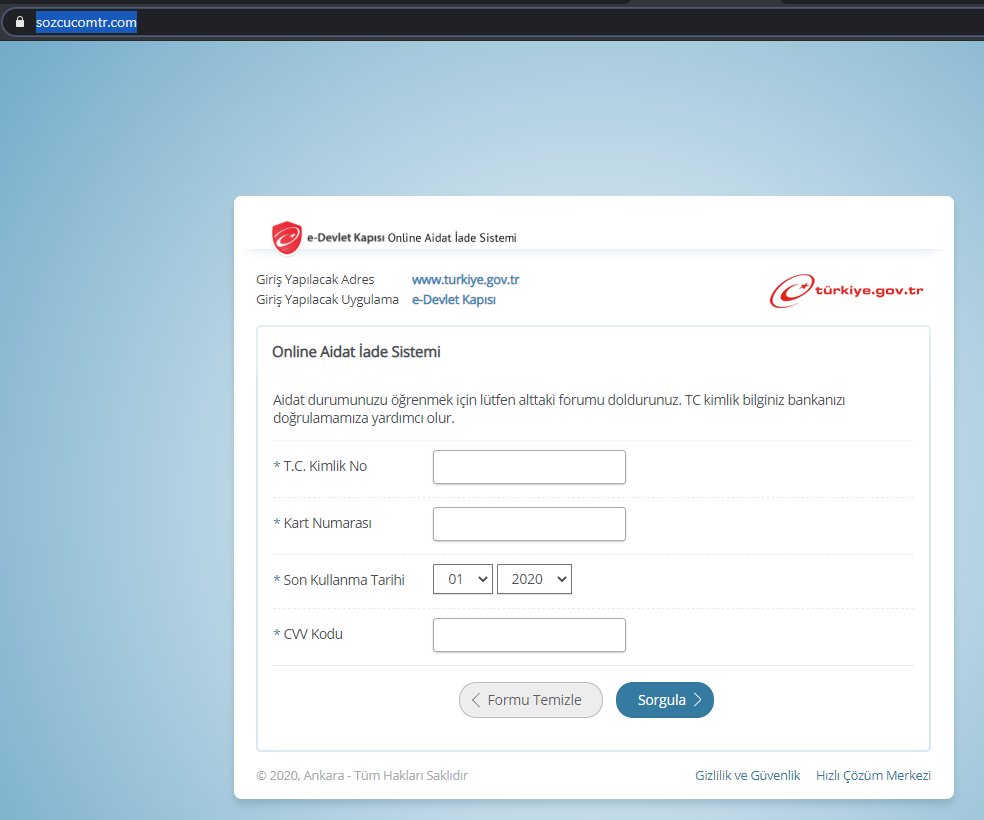Click the Formu Temizle button
984x820 pixels.
[x=531, y=700]
